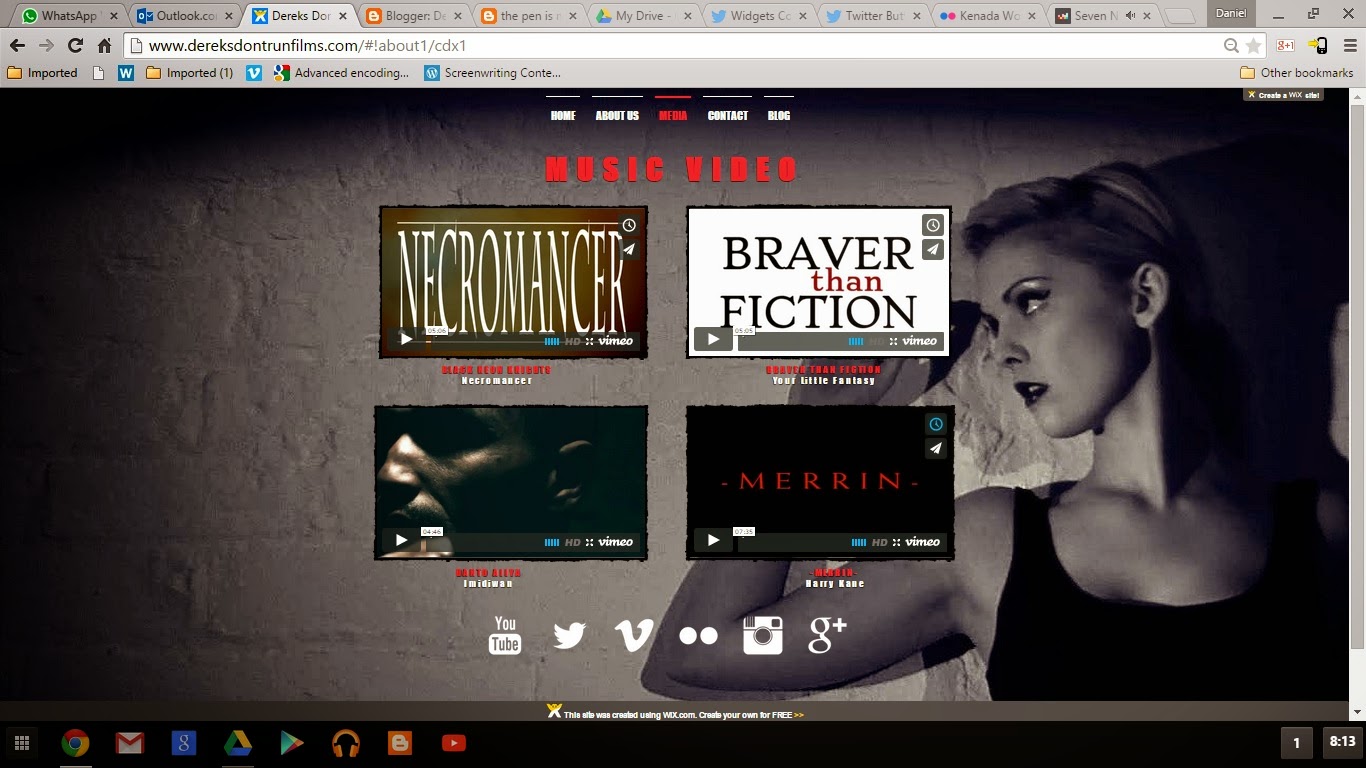1366x768 pixels.
Task: Open Vimeo logo link on Merrin player
Action: 922,542
